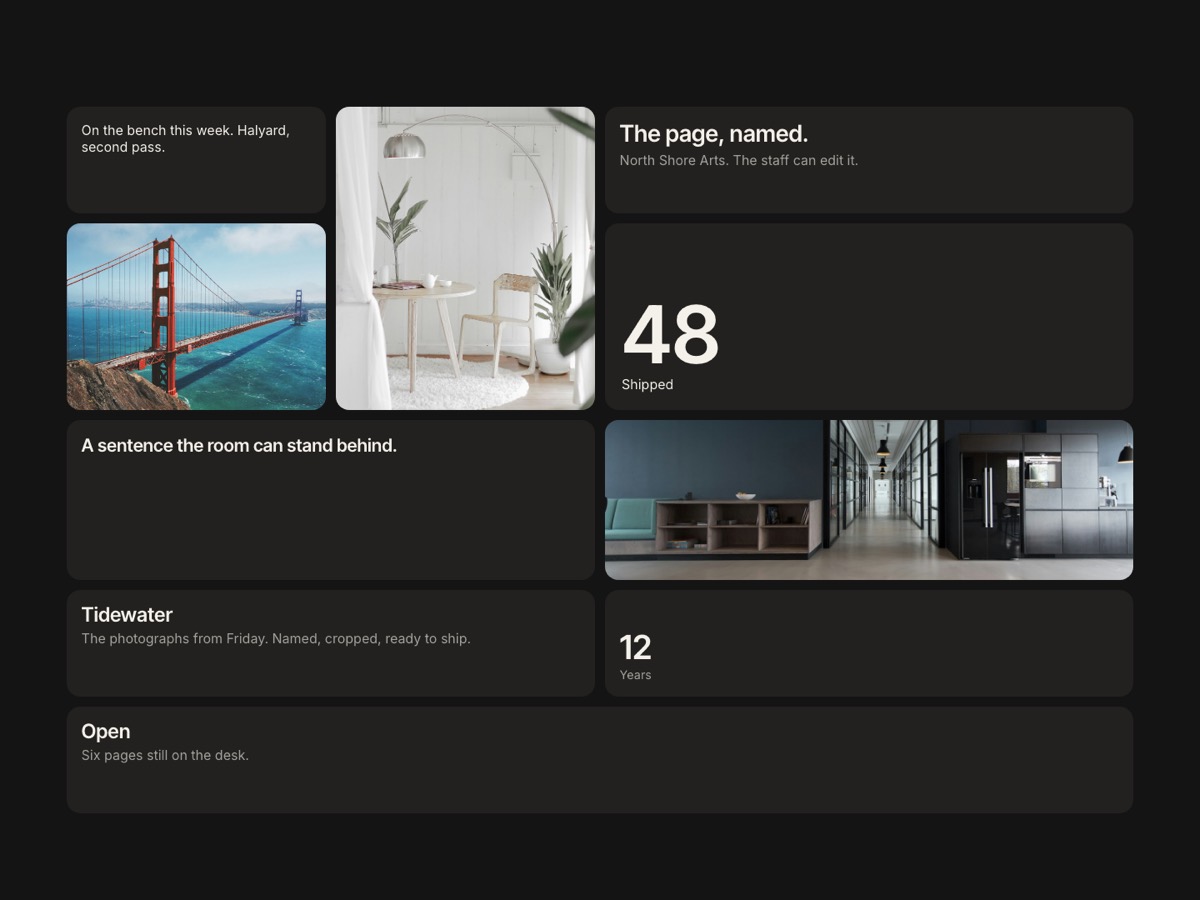The width and height of the screenshot is (1200, 900).
Task: Click the 'Open' heading
Action: 106,732
